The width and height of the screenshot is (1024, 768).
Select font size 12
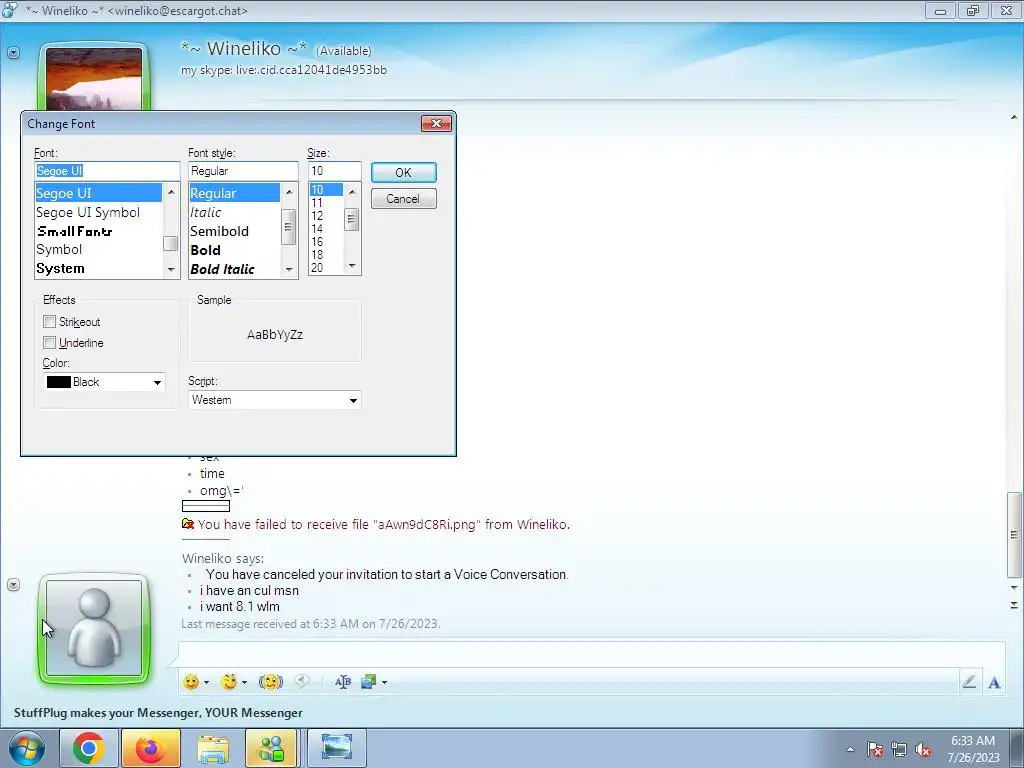317,216
